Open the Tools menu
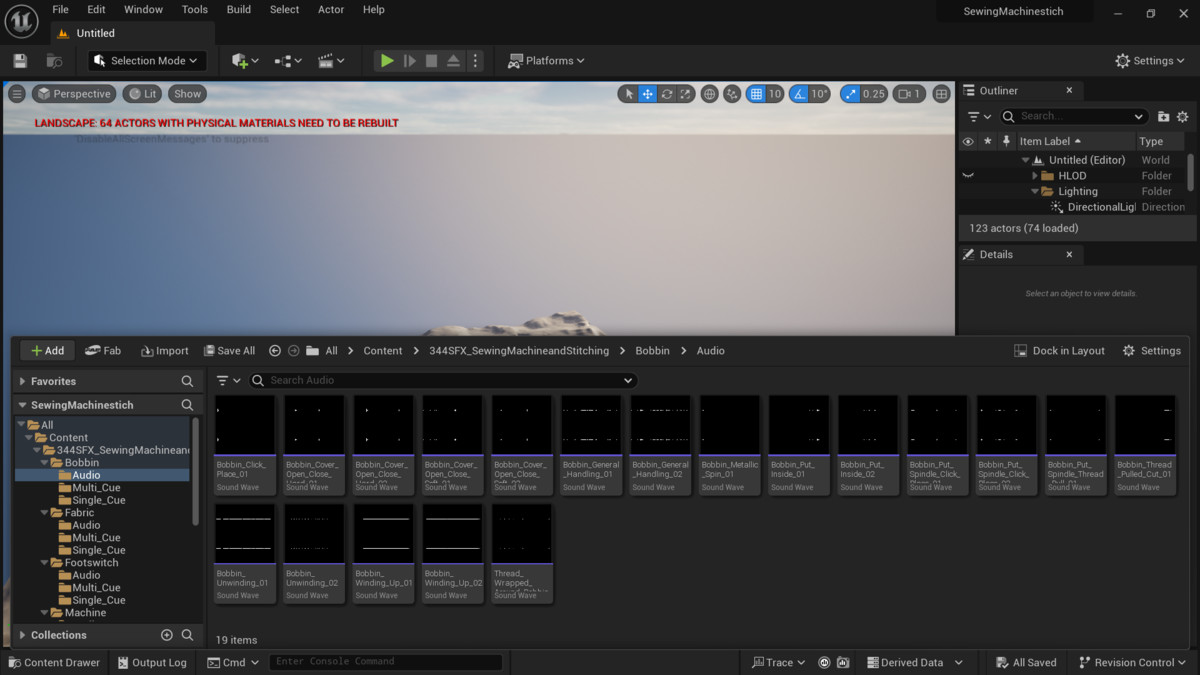 (195, 10)
